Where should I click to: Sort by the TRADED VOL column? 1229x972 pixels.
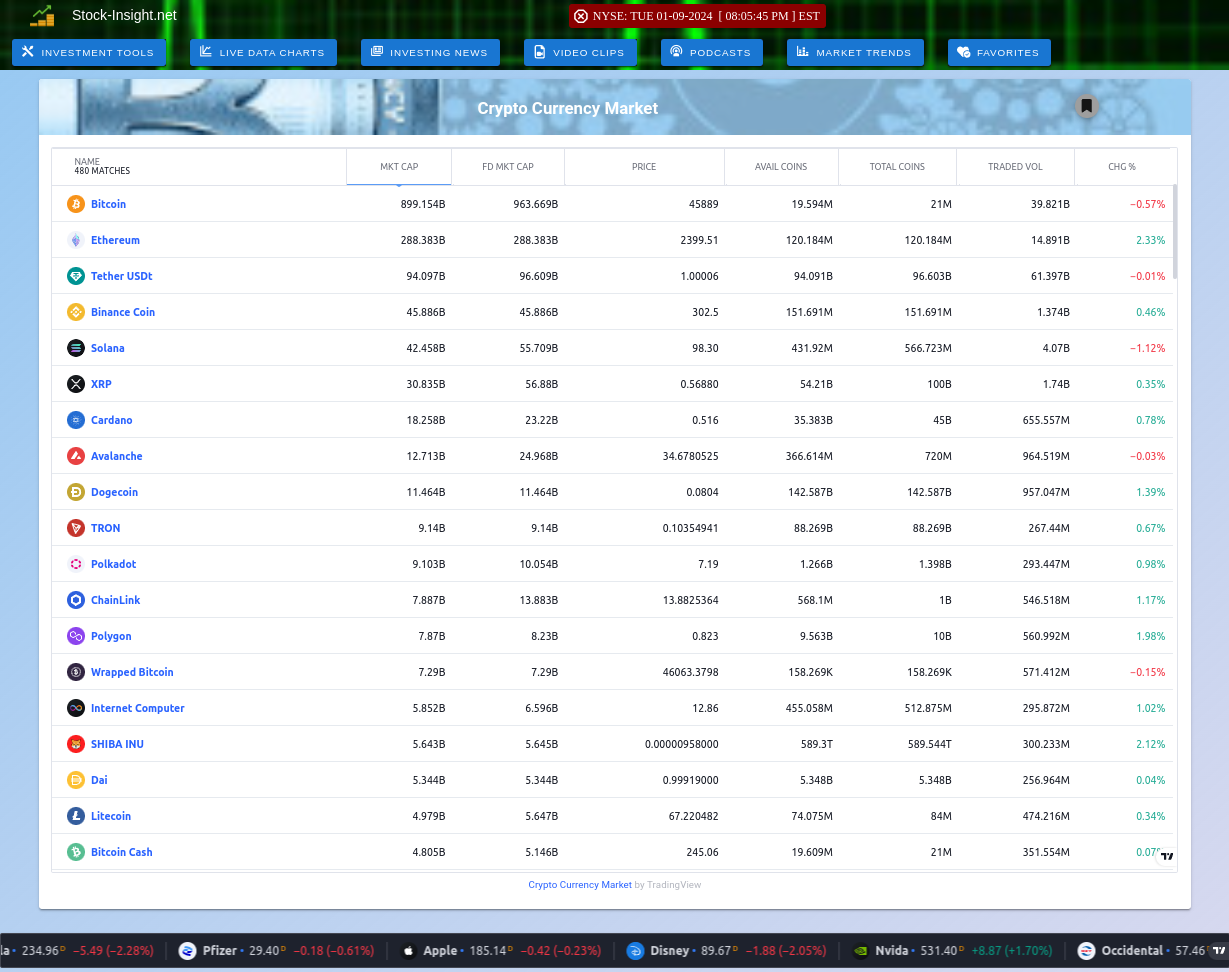tap(1015, 167)
